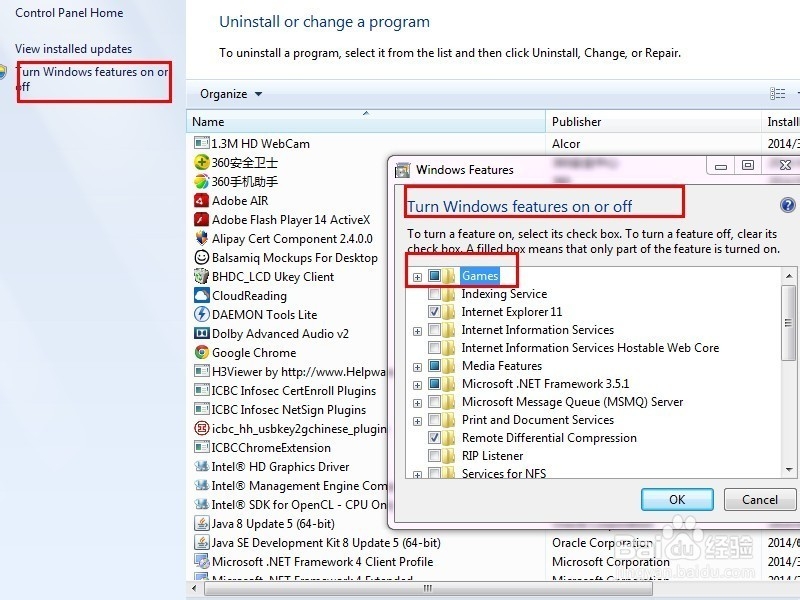Click the DAEMON Tools Lite lightning icon
The height and width of the screenshot is (600, 800).
[202, 314]
